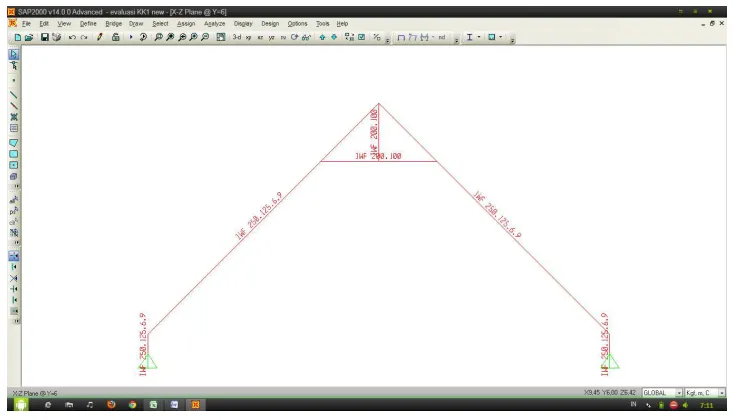Choose the reshape object tool
This screenshot has height=420, width=734.
[14, 66]
